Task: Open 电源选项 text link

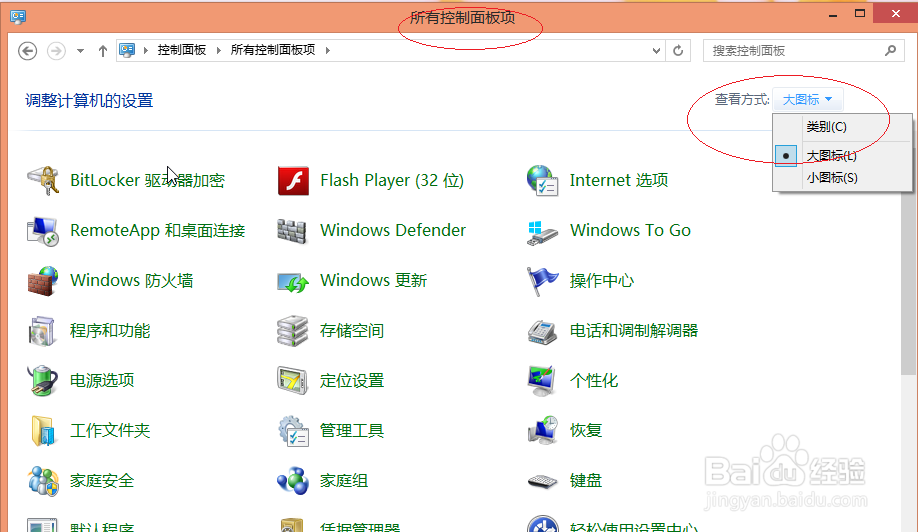Action: 102,381
